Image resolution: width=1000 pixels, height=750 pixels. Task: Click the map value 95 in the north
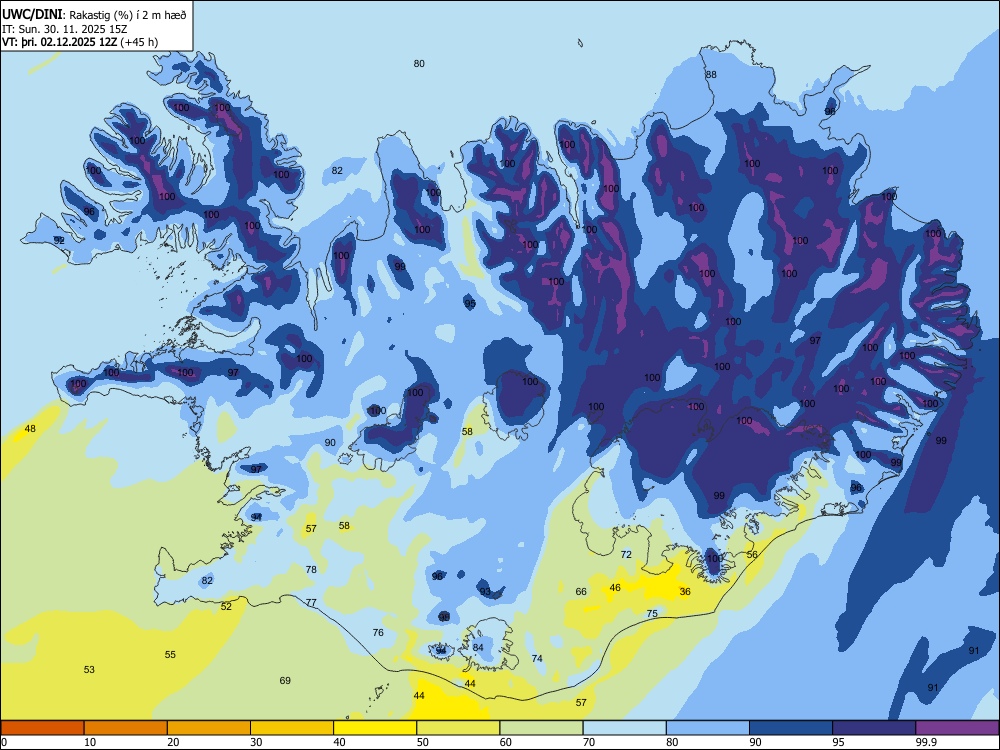pyautogui.click(x=470, y=304)
